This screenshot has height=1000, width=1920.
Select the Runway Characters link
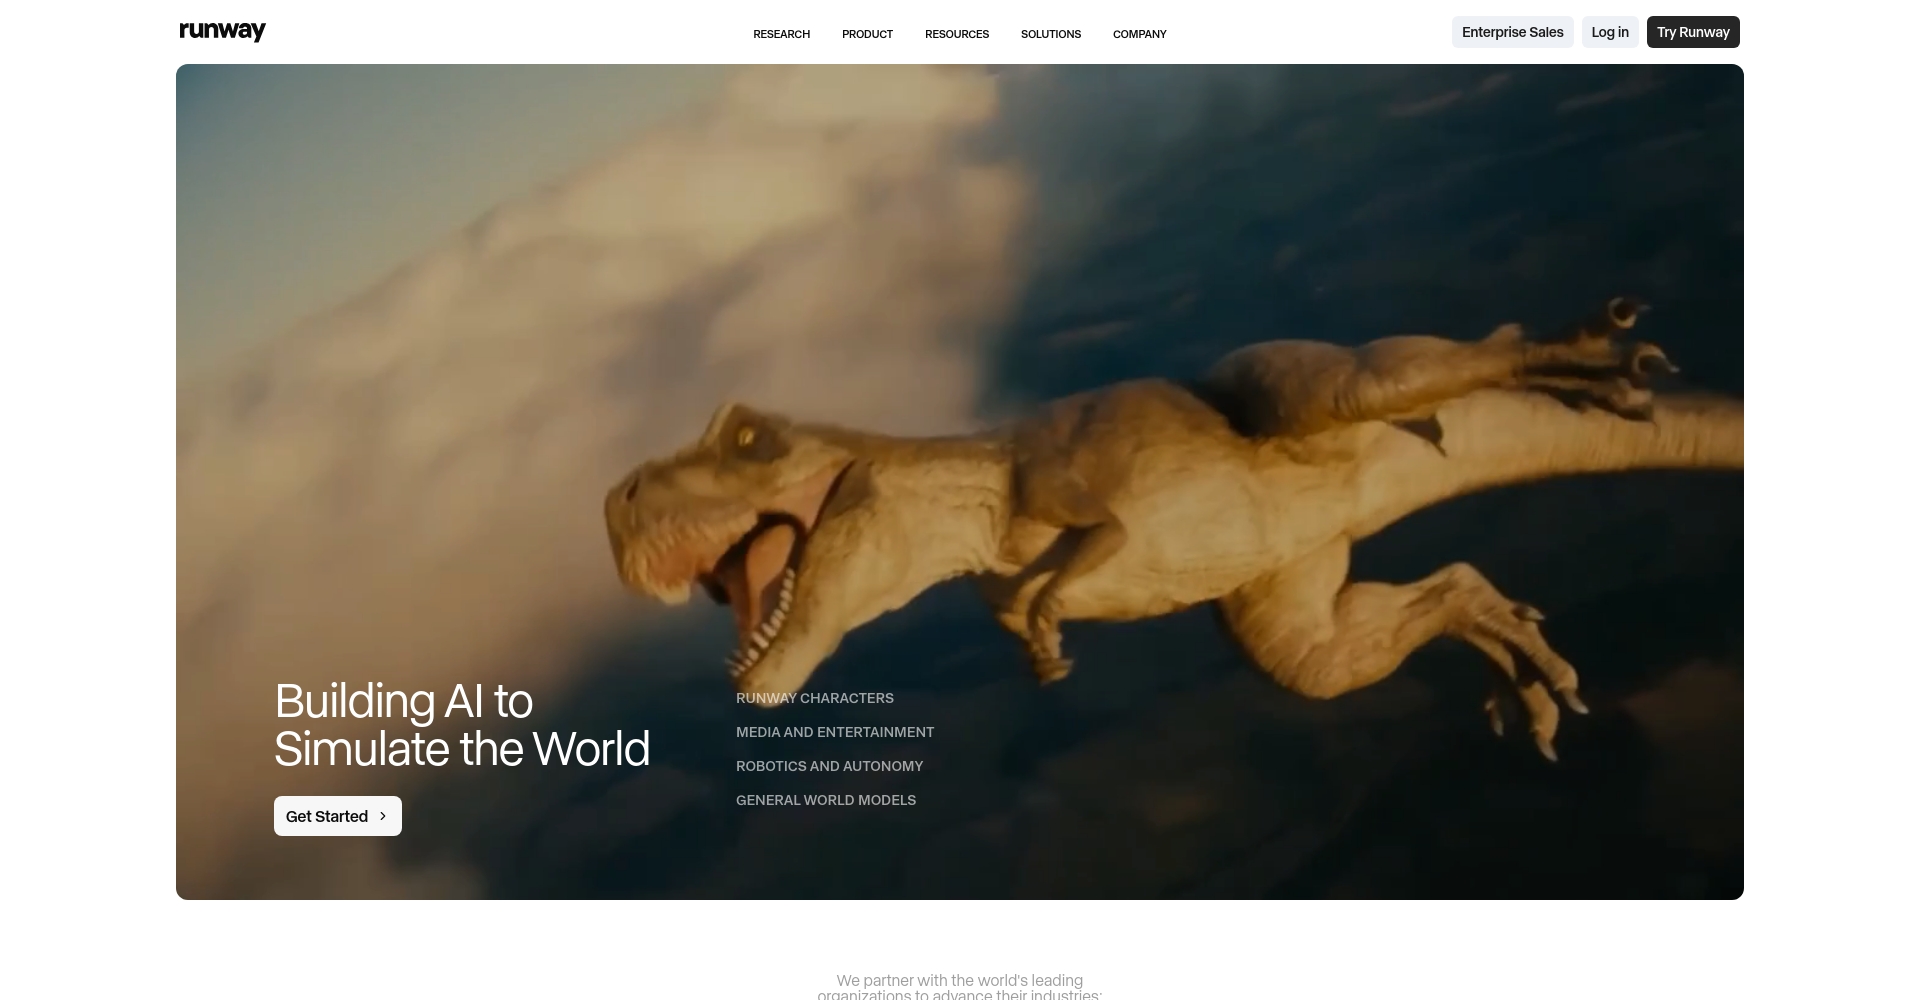pos(814,698)
